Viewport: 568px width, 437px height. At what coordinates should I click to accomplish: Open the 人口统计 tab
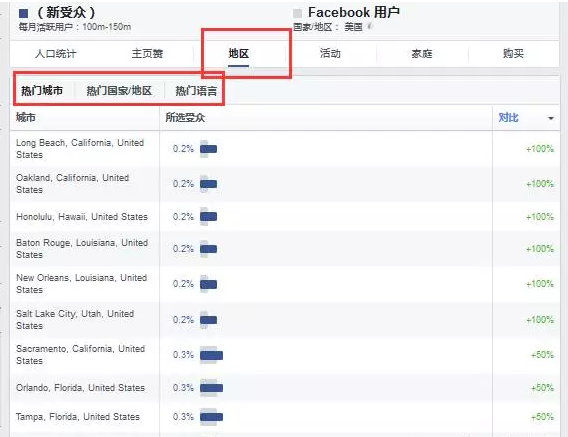pos(56,54)
